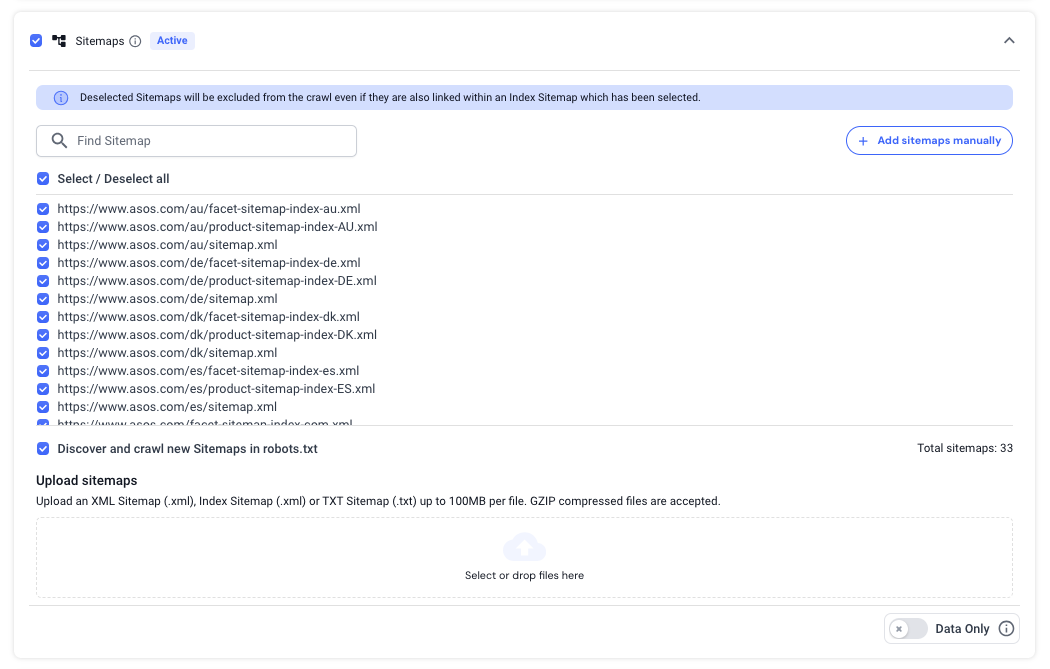Click the es/product-sitemap-index-ES.xml URL text

pos(216,389)
